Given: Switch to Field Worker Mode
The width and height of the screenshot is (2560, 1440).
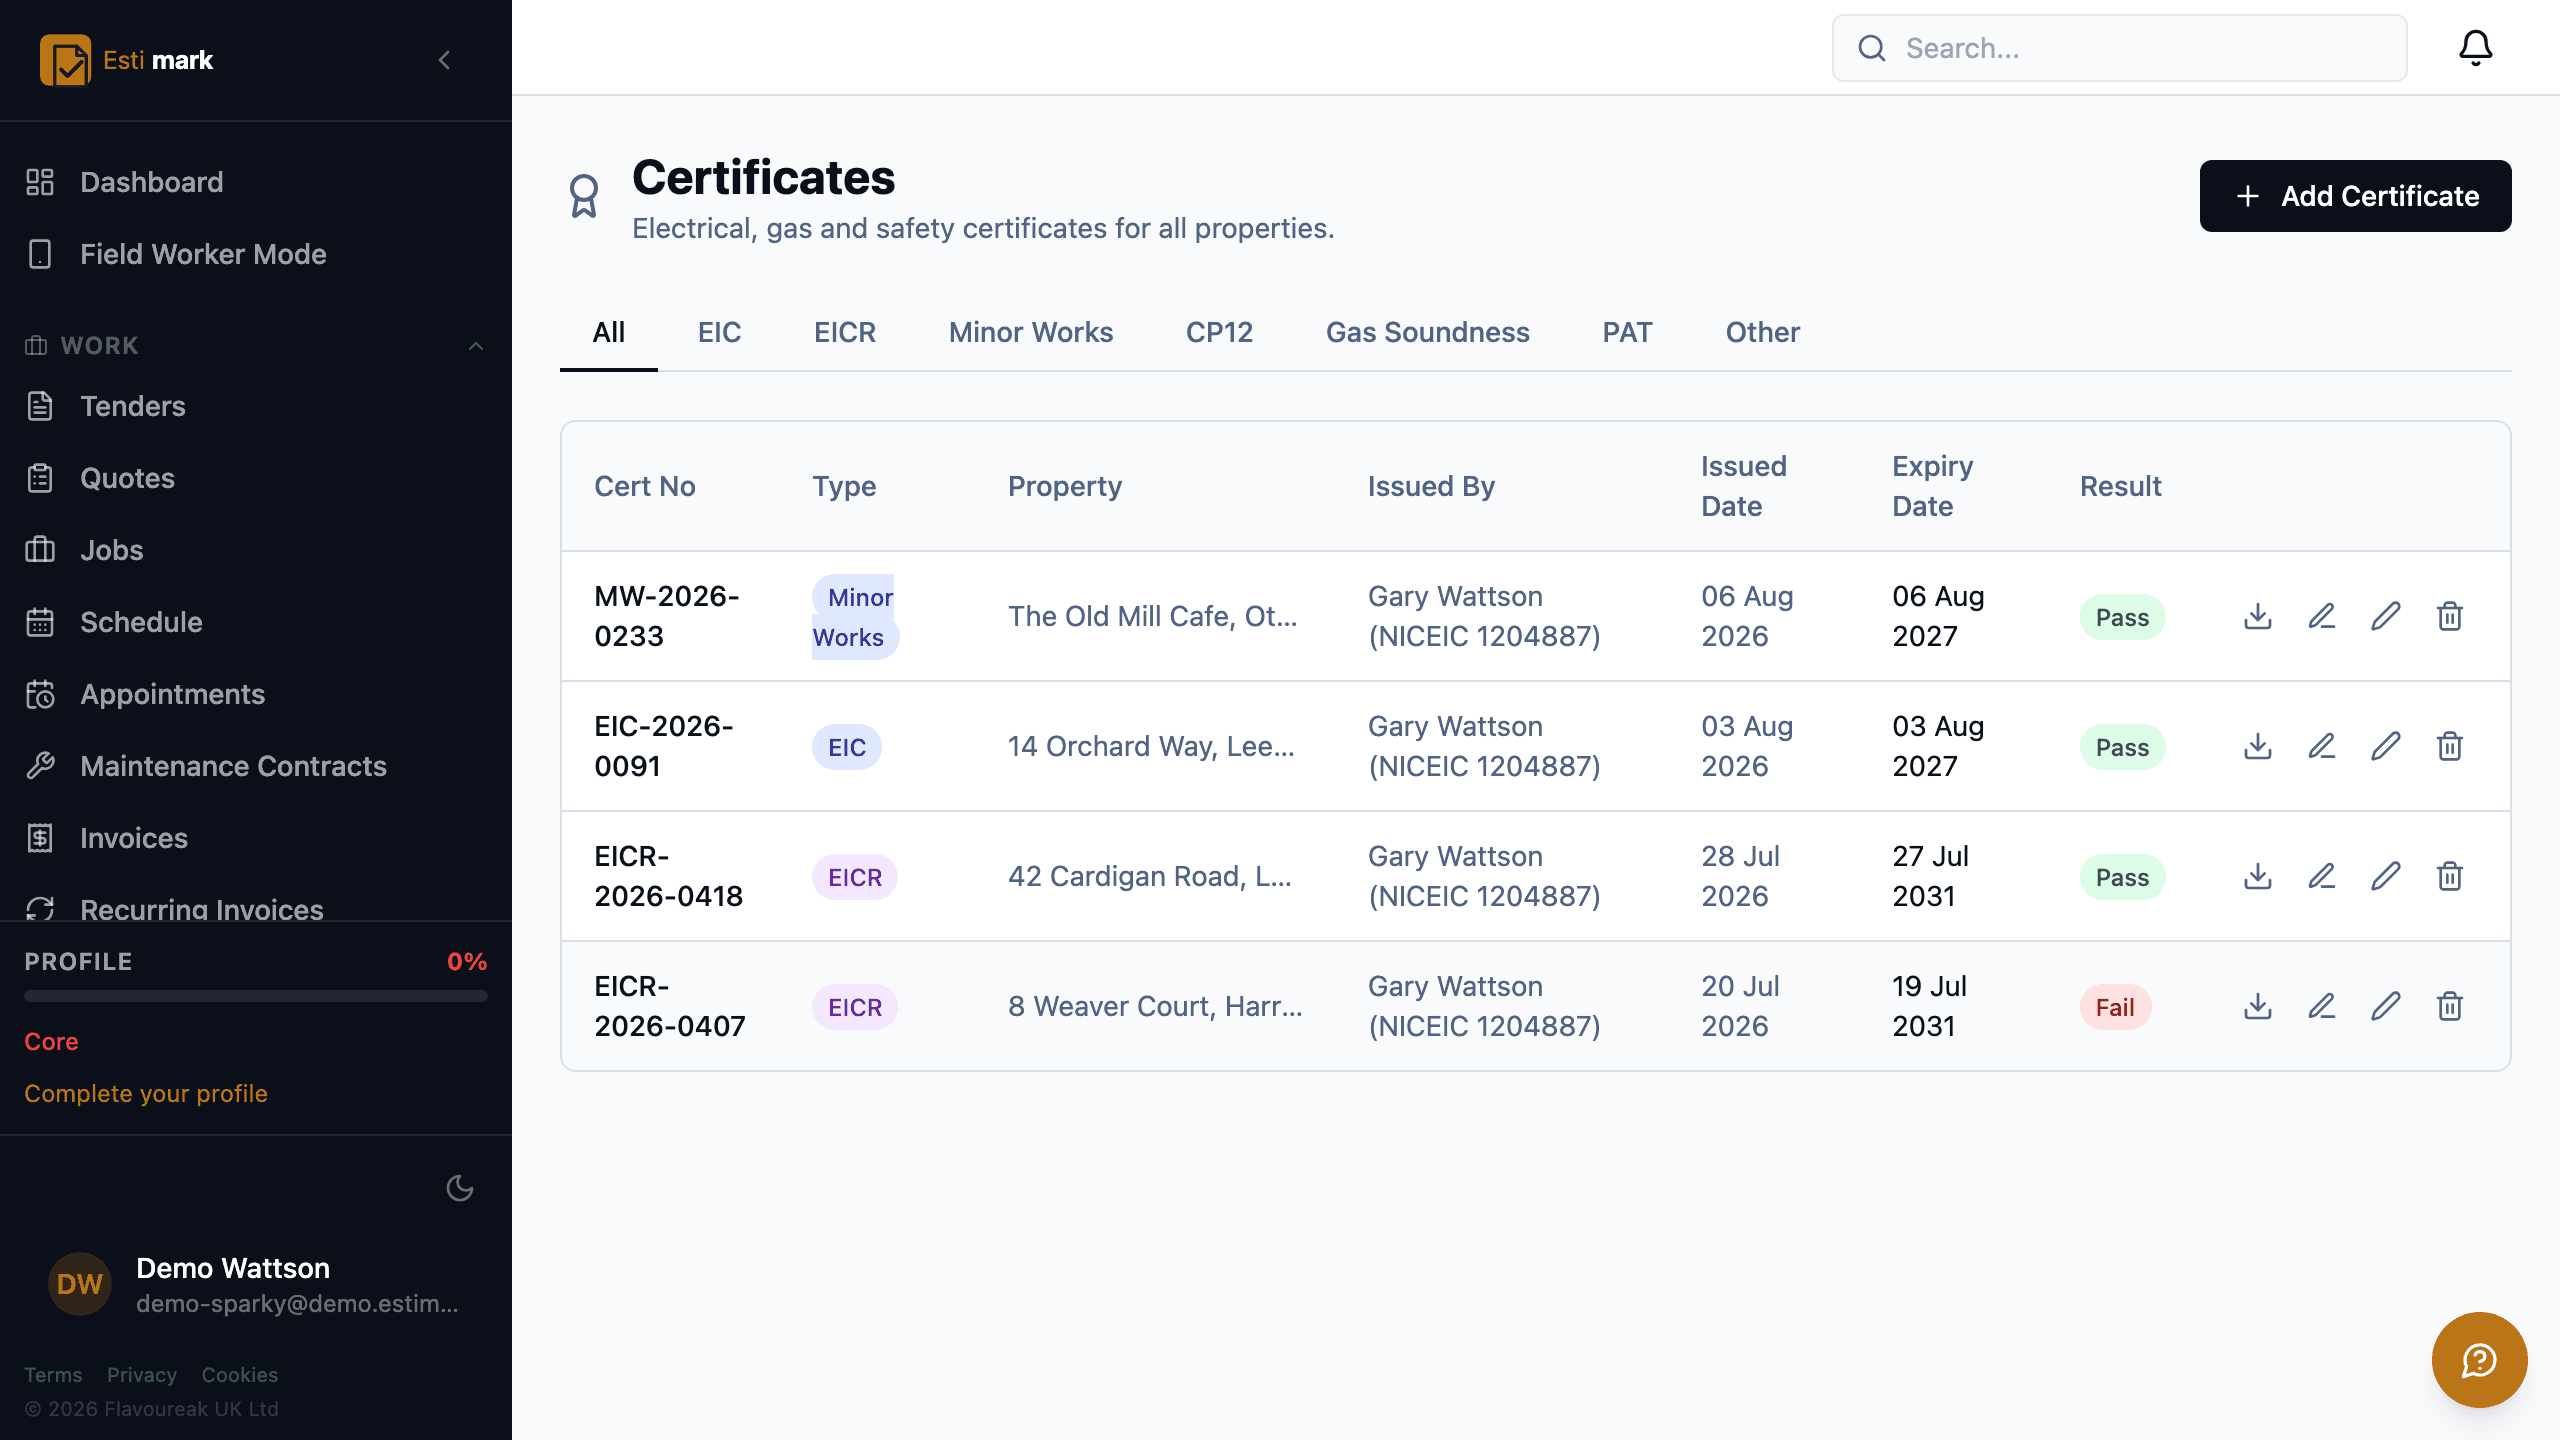Looking at the screenshot, I should point(256,254).
